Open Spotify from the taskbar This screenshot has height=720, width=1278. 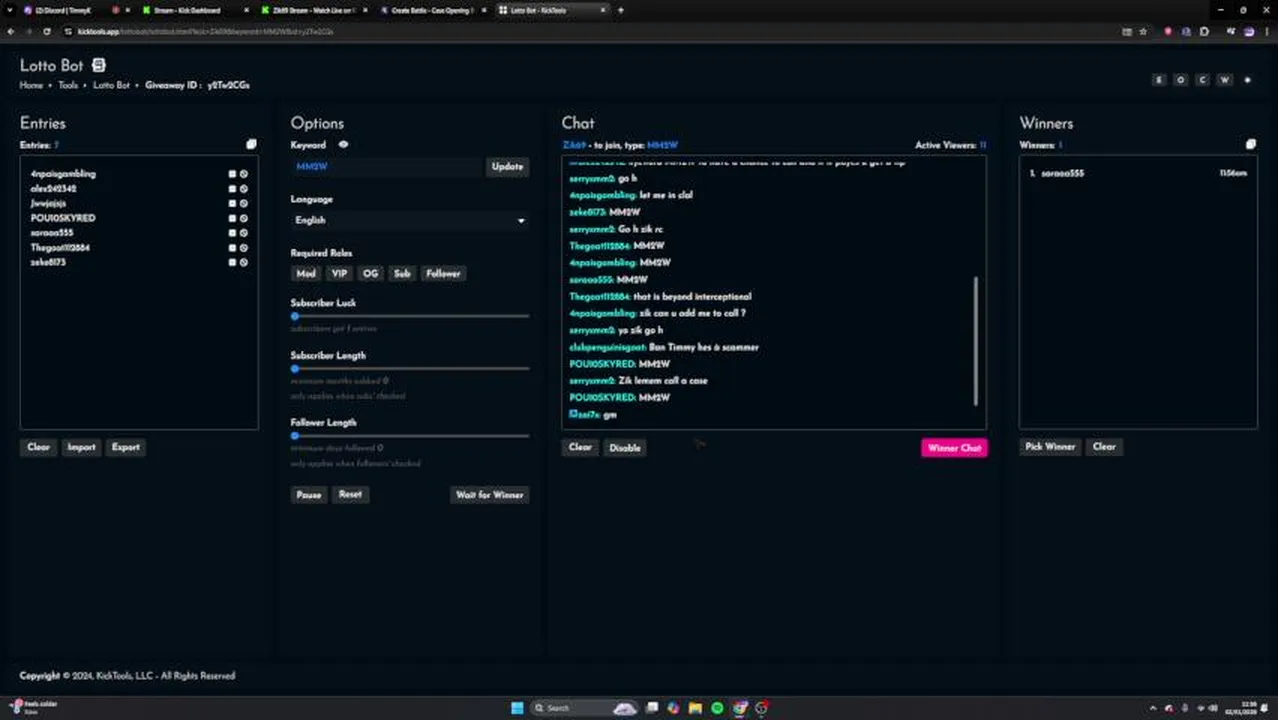717,708
